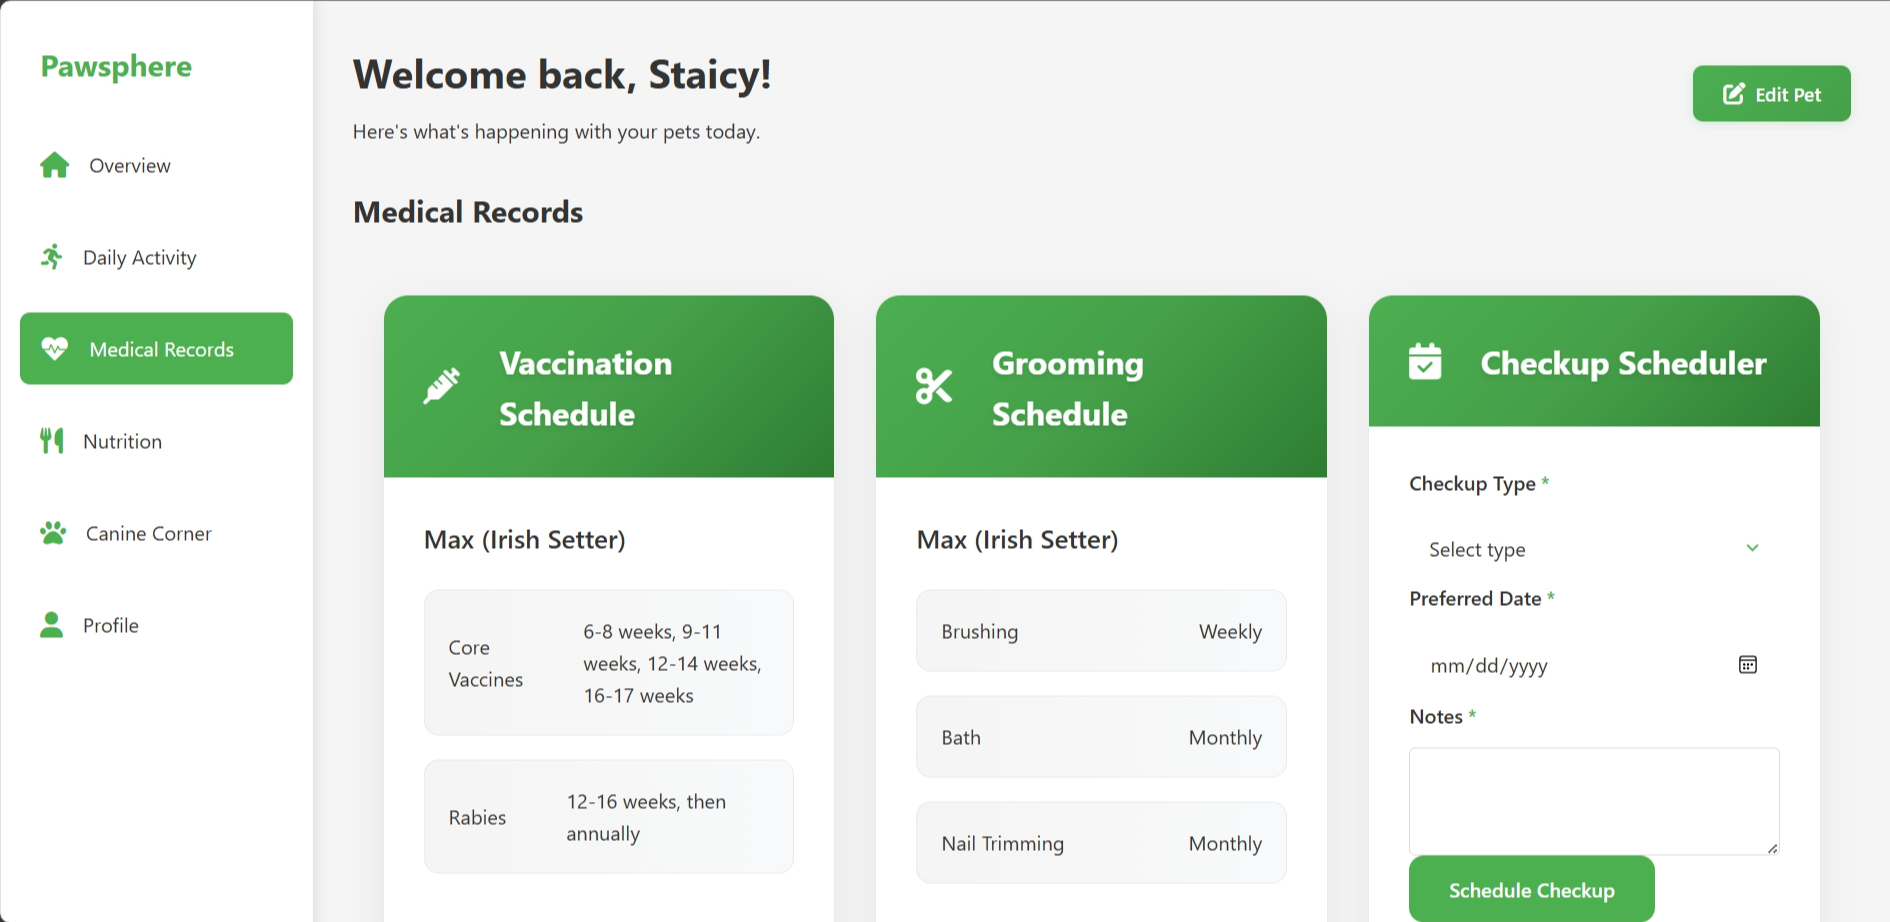The height and width of the screenshot is (922, 1890).
Task: Select the Profile person icon
Action: pyautogui.click(x=53, y=624)
